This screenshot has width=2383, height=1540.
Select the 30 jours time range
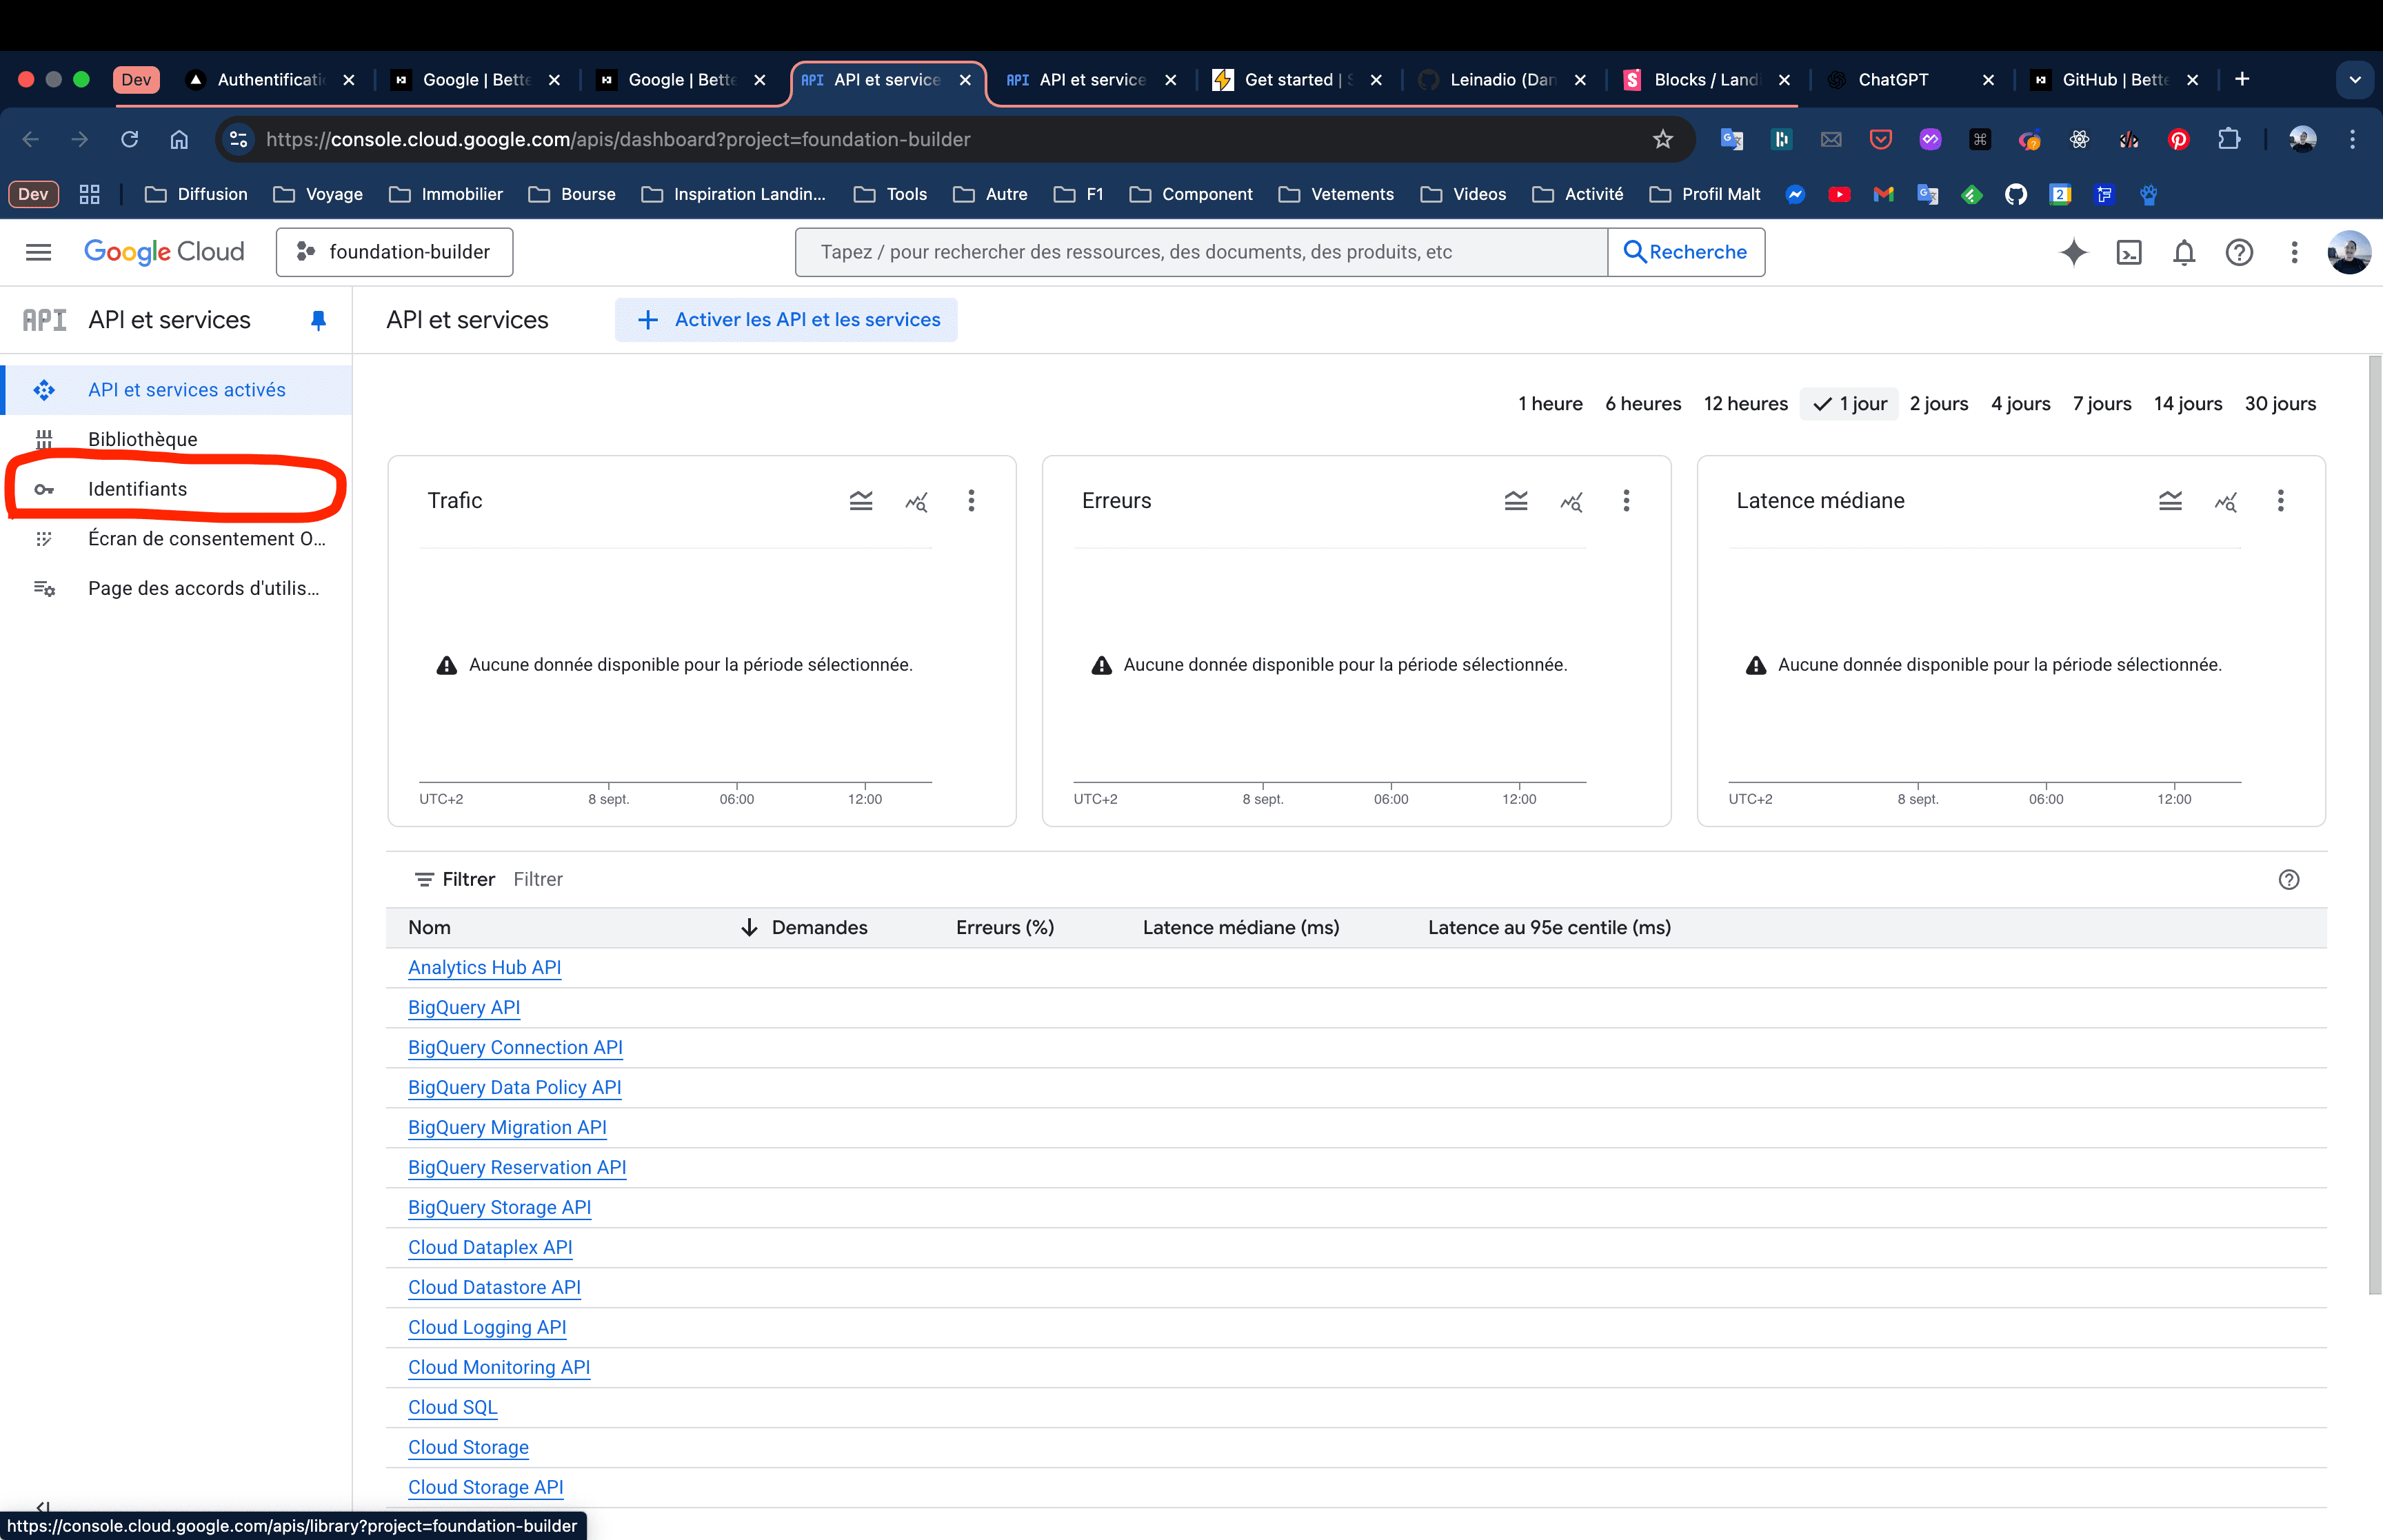point(2280,404)
